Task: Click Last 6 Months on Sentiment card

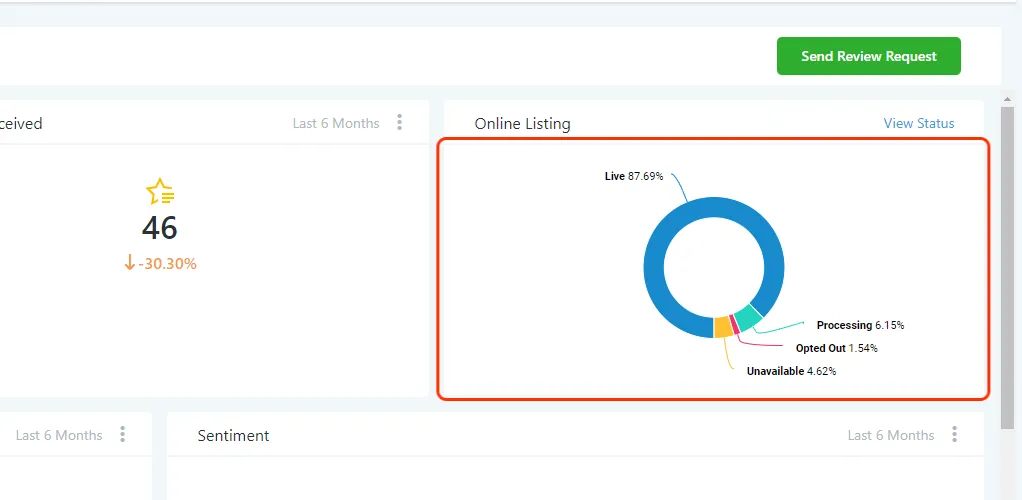Action: click(891, 435)
